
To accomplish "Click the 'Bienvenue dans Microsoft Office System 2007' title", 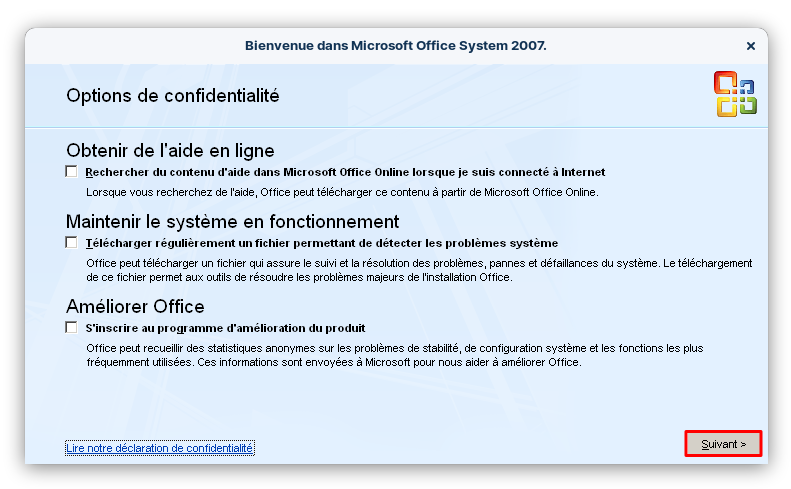I will coord(396,46).
